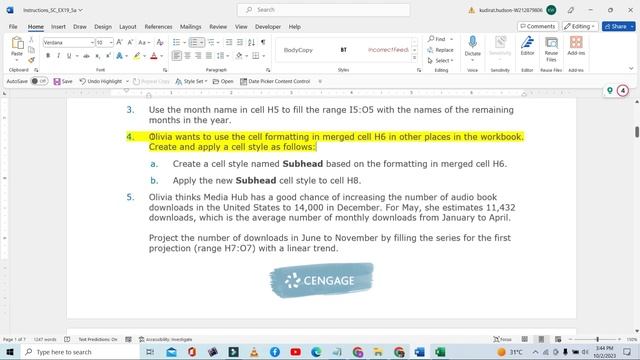
Task: Apply the BT style
Action: pyautogui.click(x=344, y=50)
